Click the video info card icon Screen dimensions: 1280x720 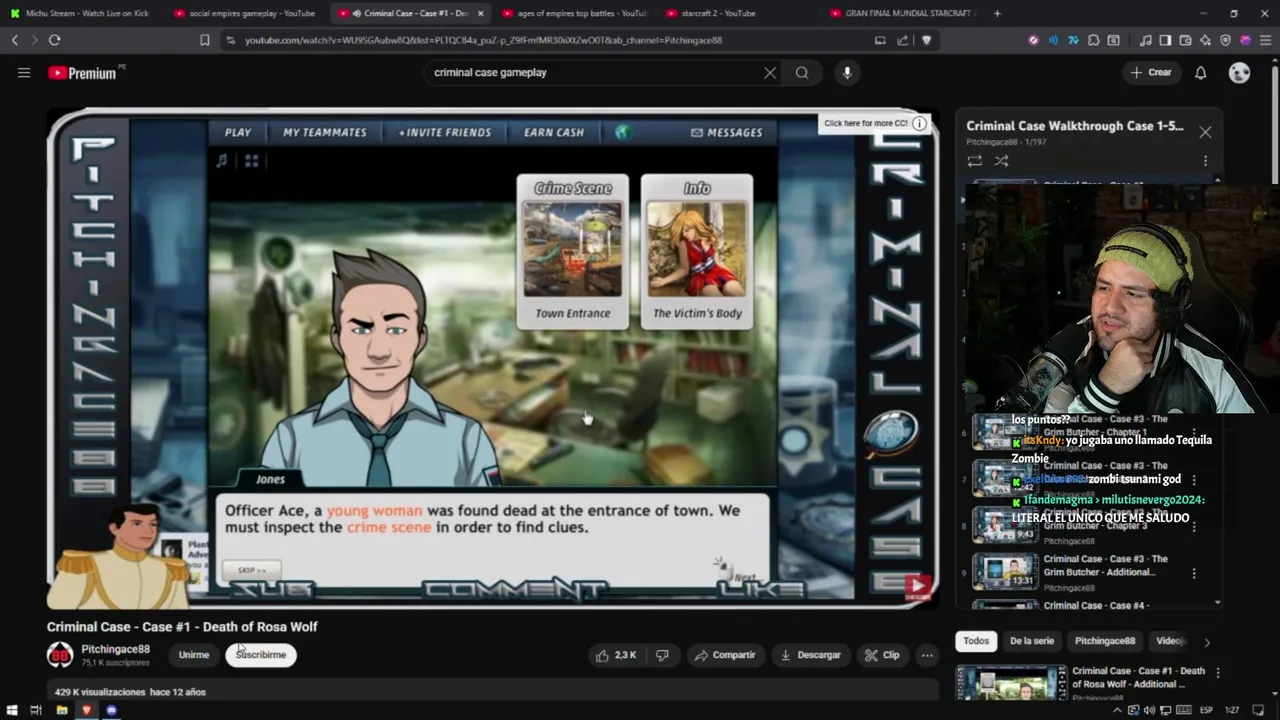(x=919, y=123)
